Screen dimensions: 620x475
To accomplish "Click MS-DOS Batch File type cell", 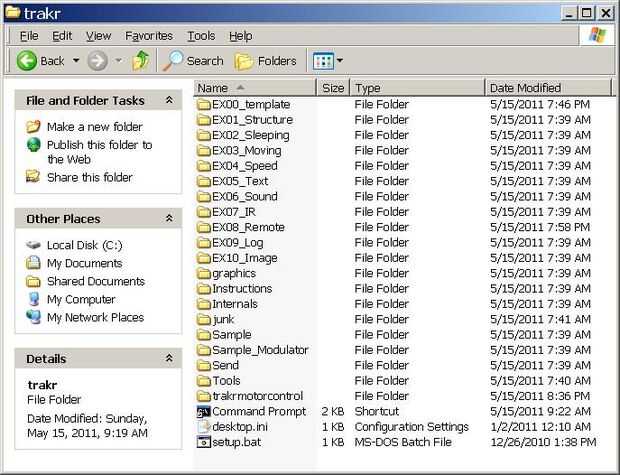I will click(403, 442).
